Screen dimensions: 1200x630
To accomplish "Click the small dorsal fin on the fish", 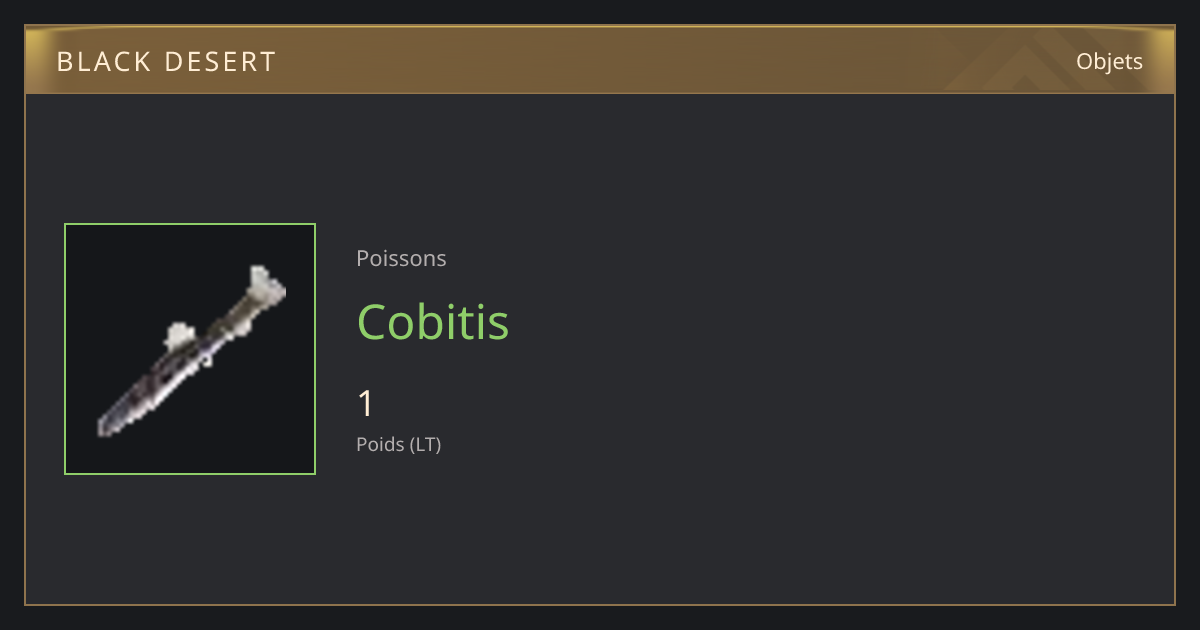I will click(179, 334).
